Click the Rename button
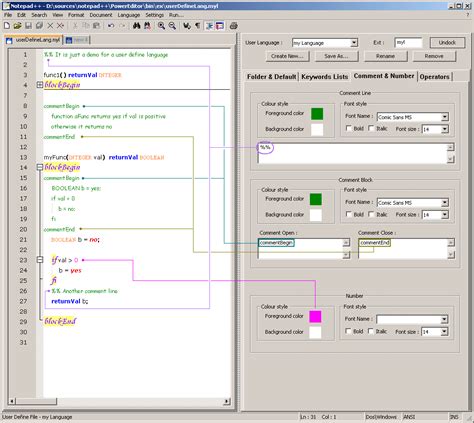This screenshot has height=423, width=474. [x=385, y=56]
